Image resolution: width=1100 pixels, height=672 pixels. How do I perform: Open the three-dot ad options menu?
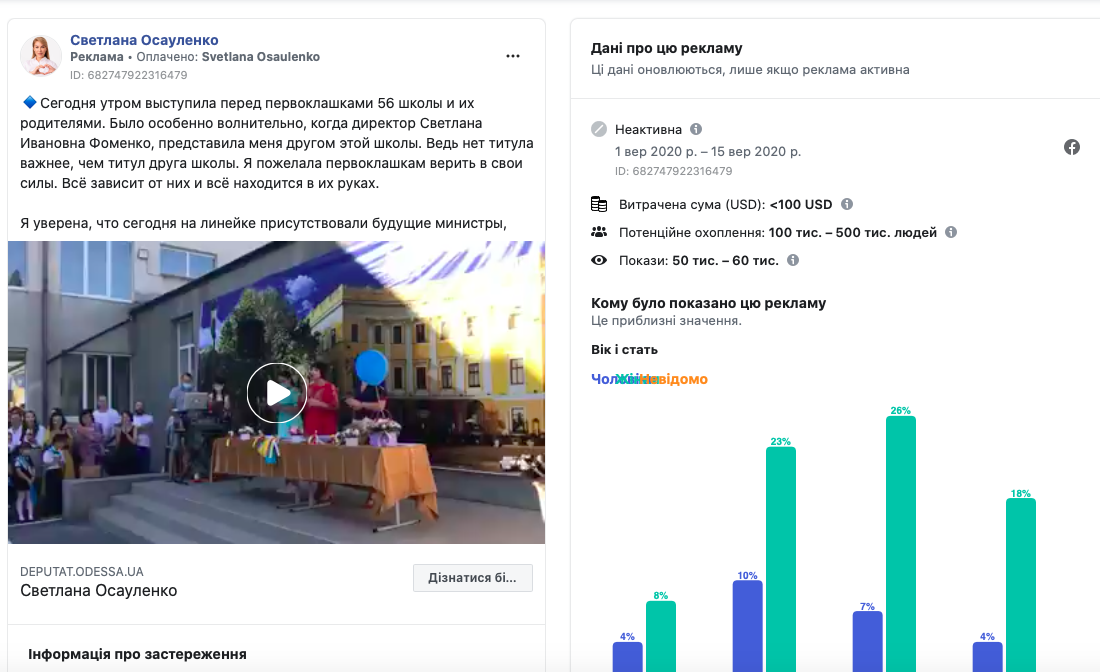pos(513,56)
